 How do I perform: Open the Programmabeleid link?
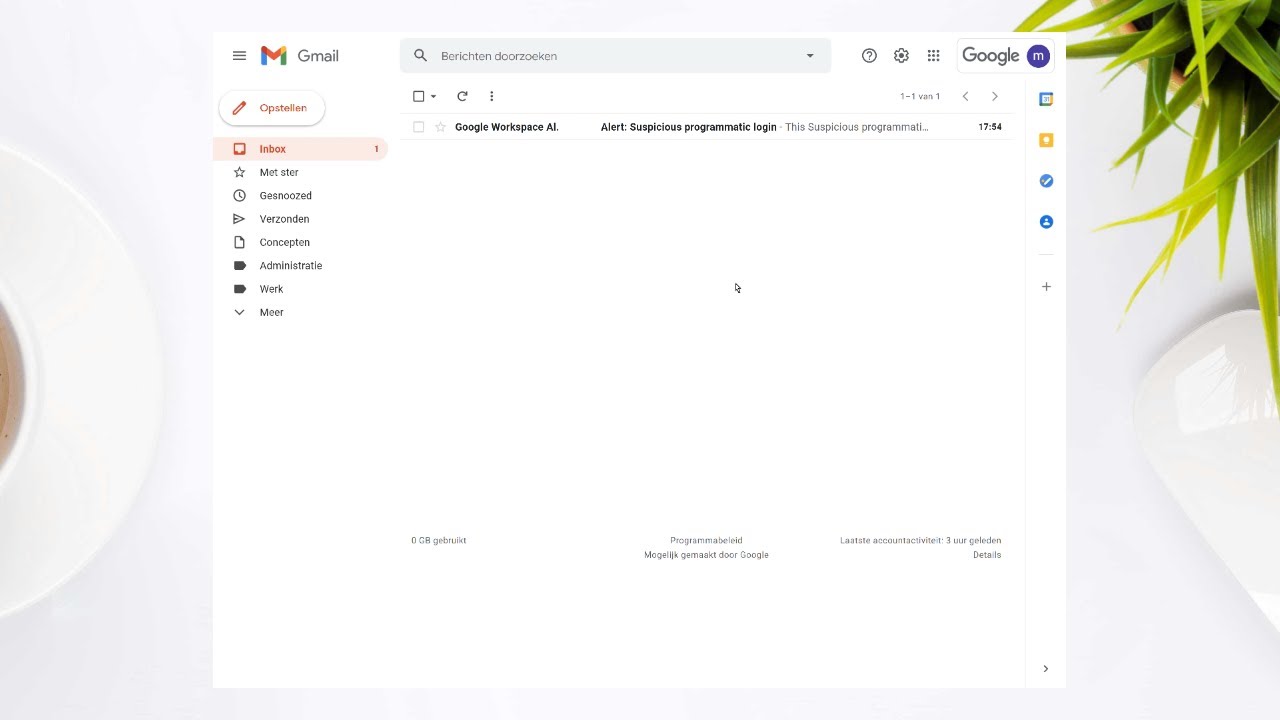(706, 541)
